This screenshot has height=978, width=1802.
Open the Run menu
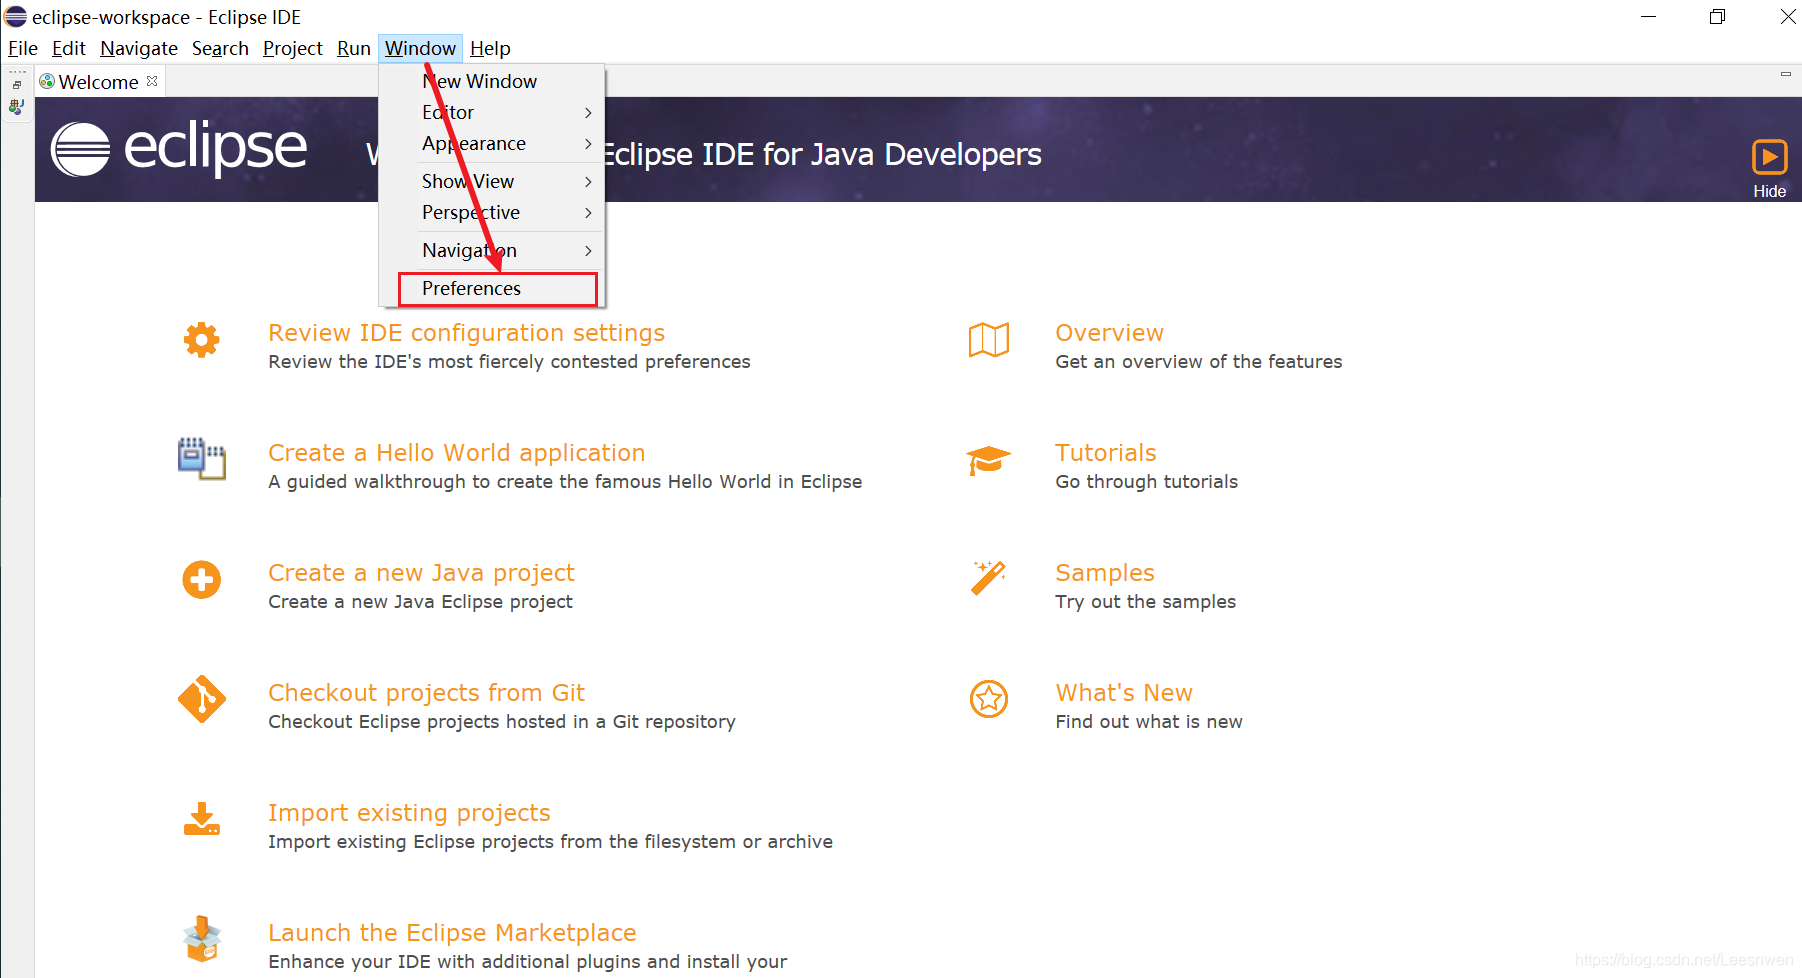coord(354,48)
